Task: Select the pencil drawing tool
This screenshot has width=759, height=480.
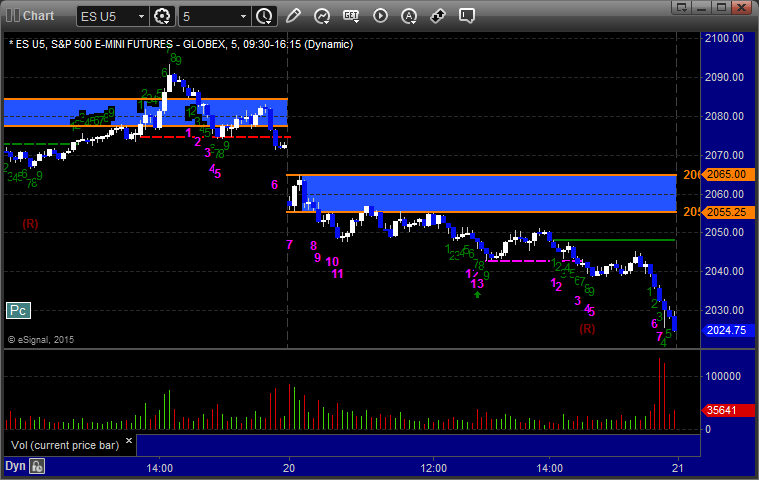Action: [293, 16]
